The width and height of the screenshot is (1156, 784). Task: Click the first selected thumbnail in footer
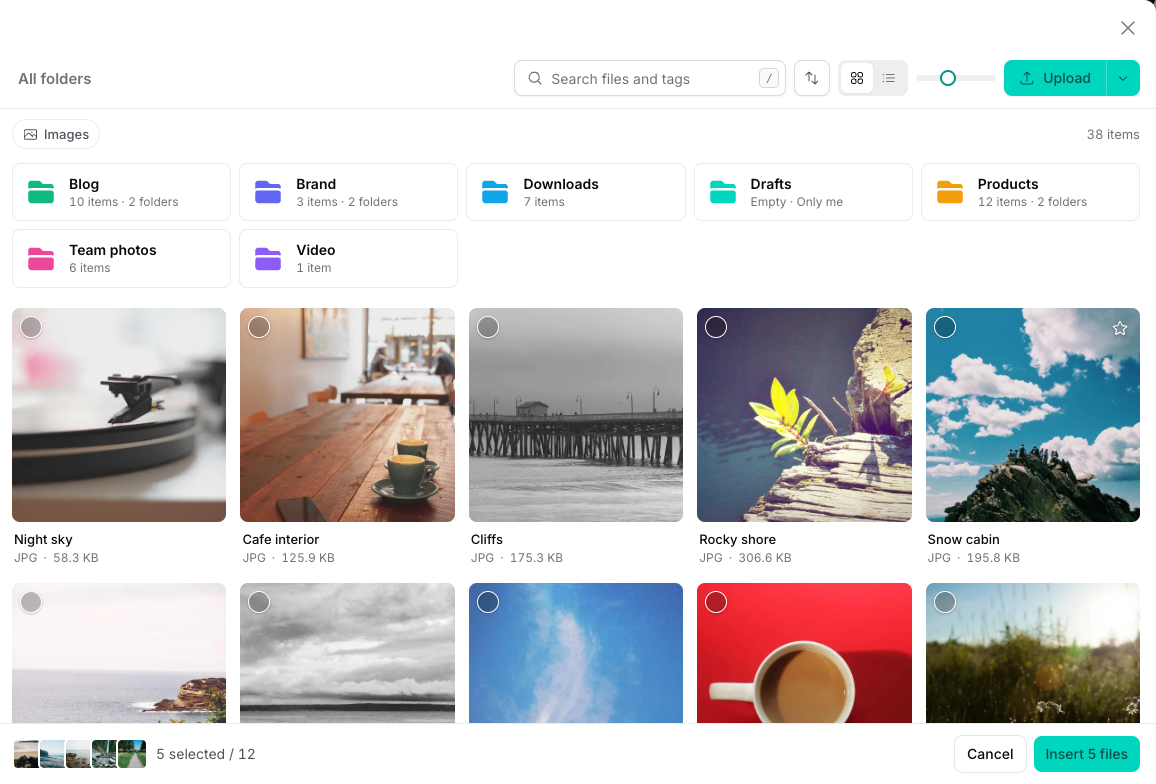click(x=27, y=754)
